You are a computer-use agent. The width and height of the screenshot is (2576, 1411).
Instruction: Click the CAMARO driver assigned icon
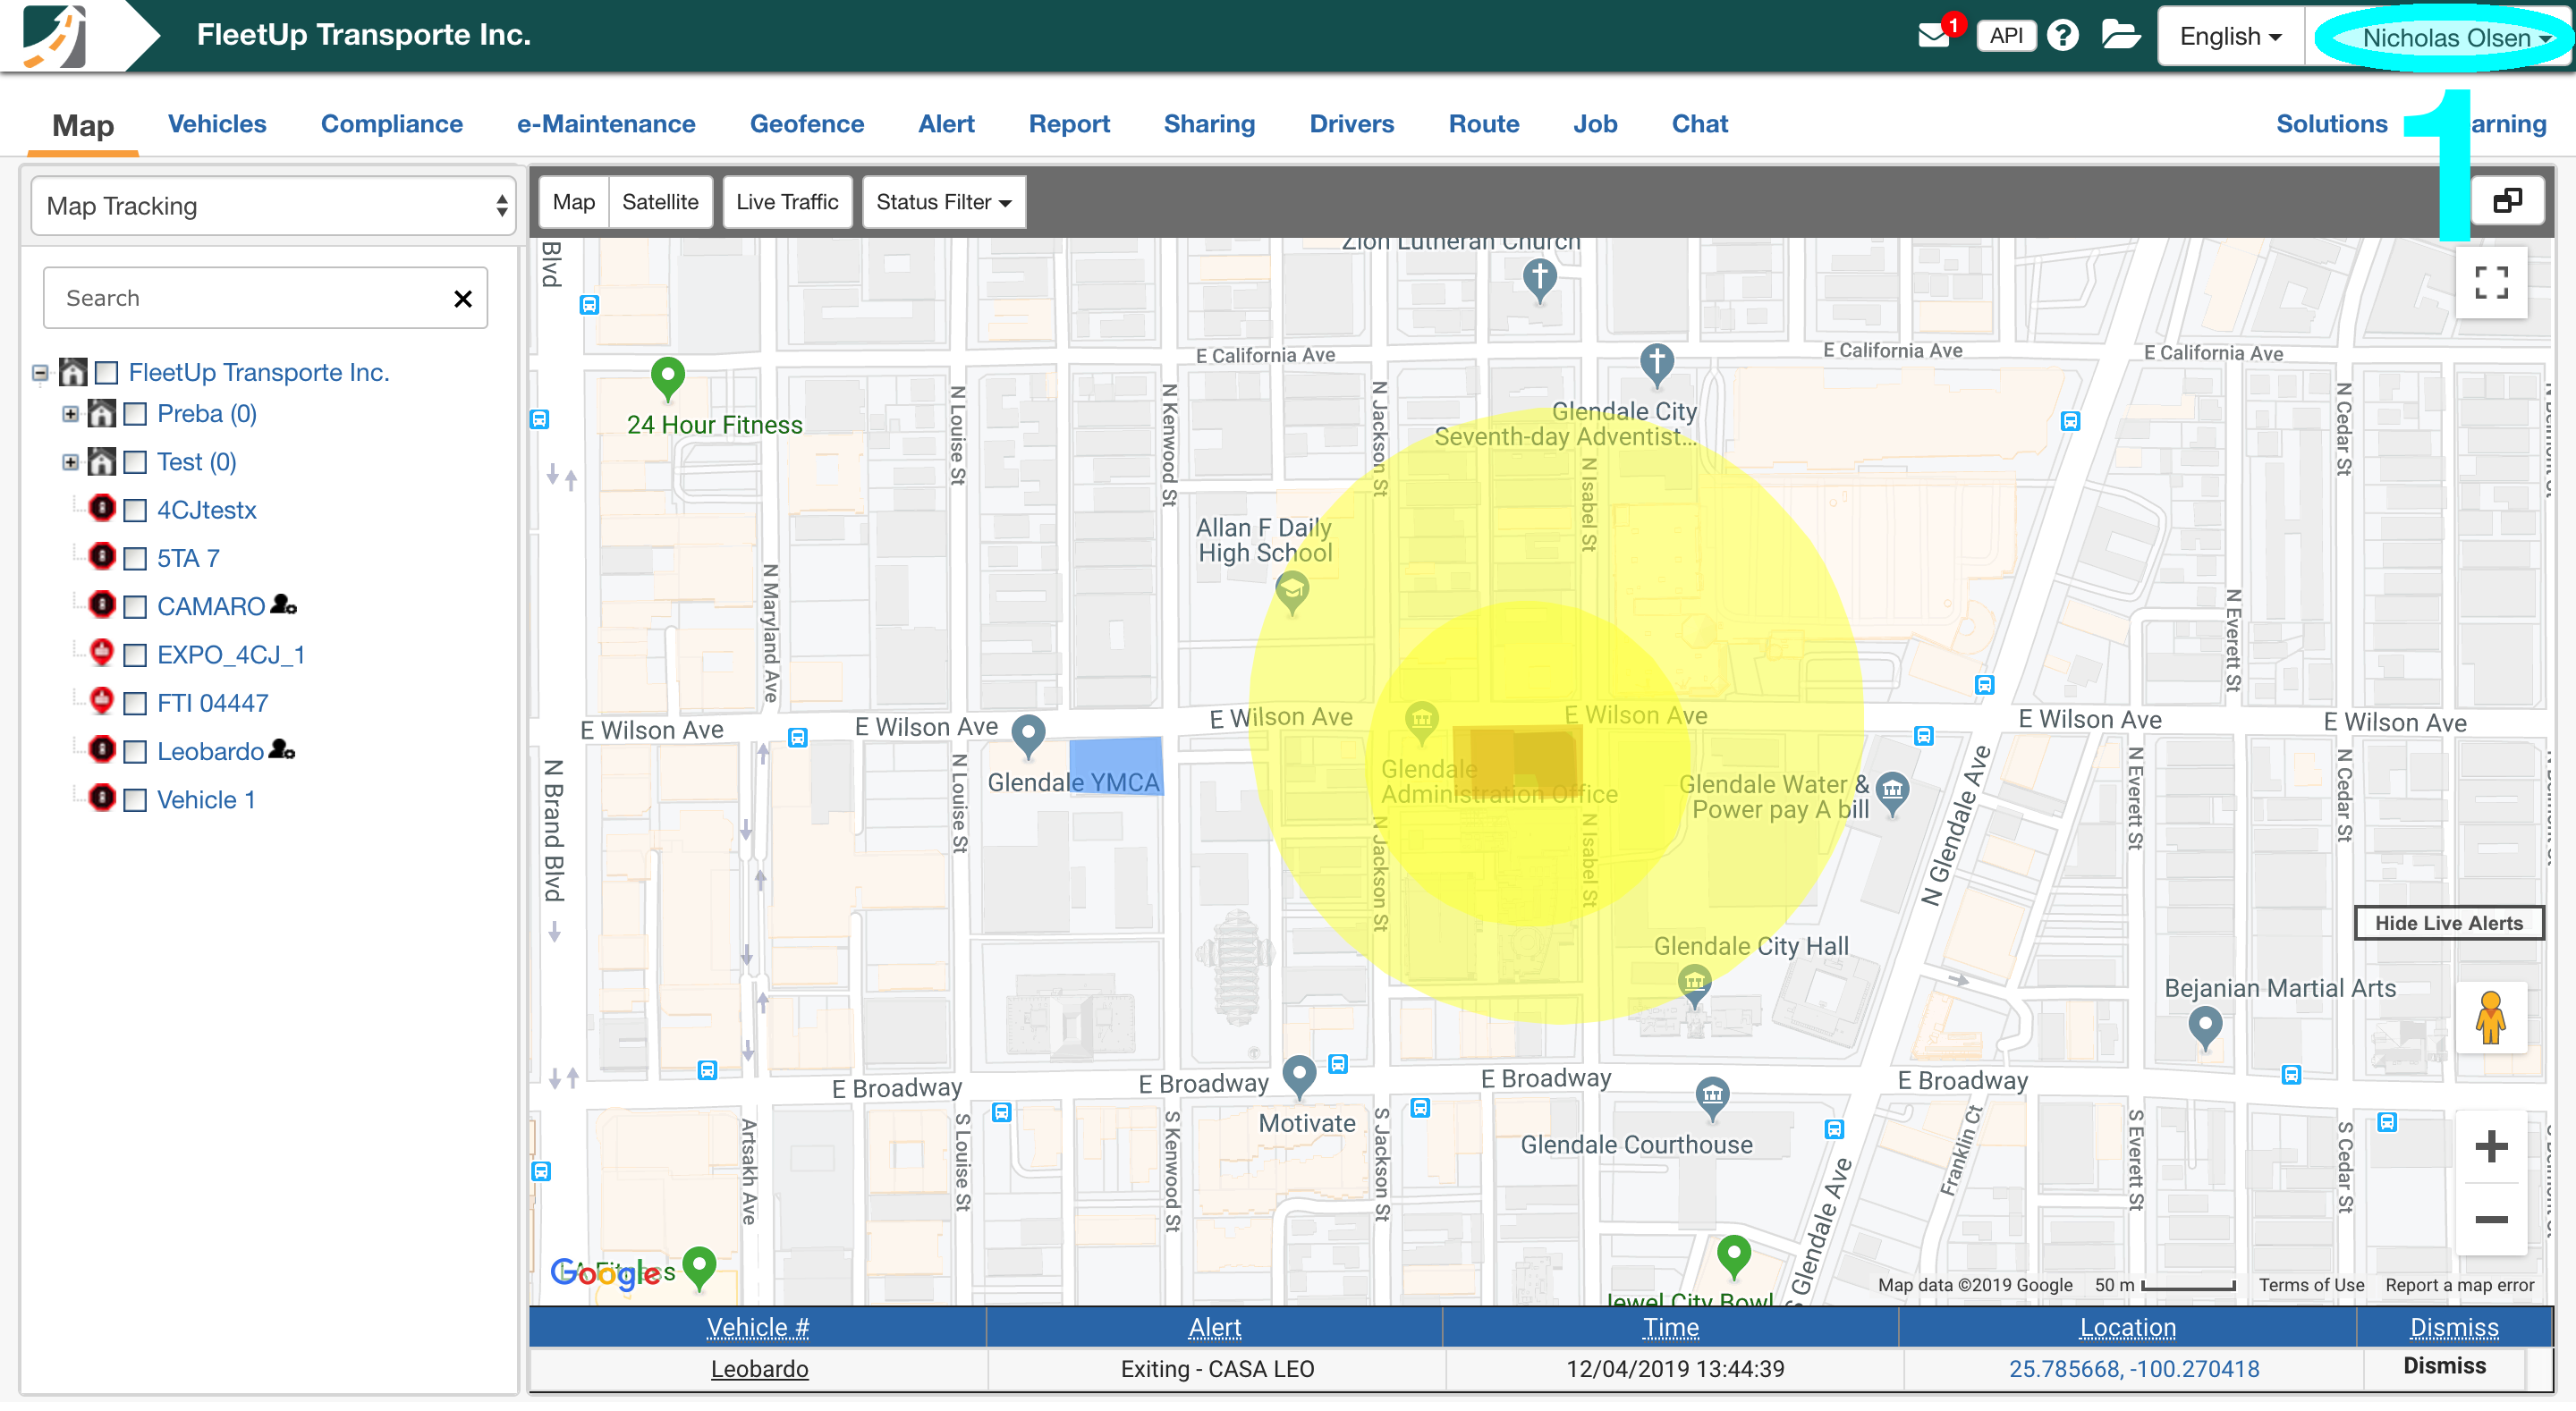tap(284, 605)
